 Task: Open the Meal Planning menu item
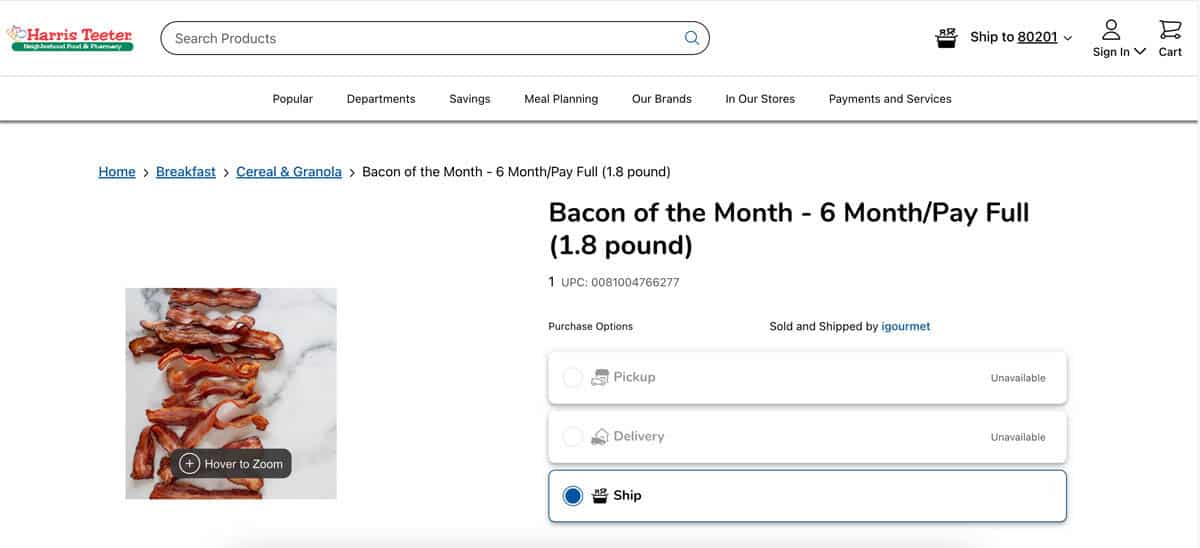pyautogui.click(x=561, y=99)
